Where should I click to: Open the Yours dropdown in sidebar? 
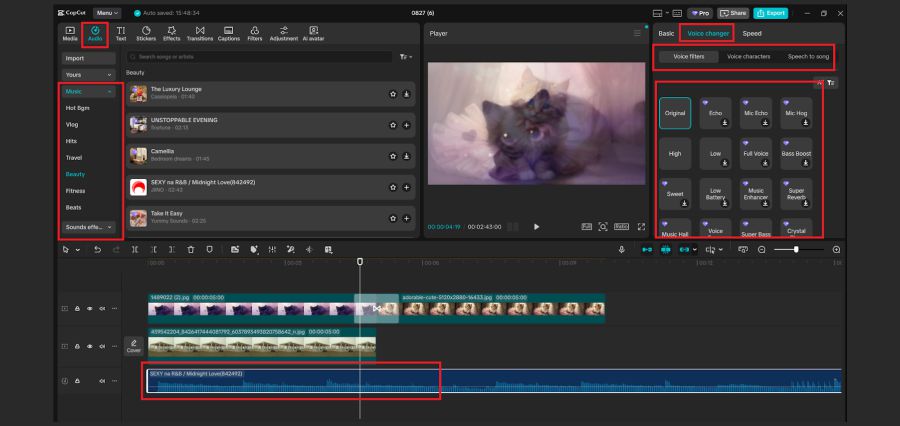click(x=88, y=75)
